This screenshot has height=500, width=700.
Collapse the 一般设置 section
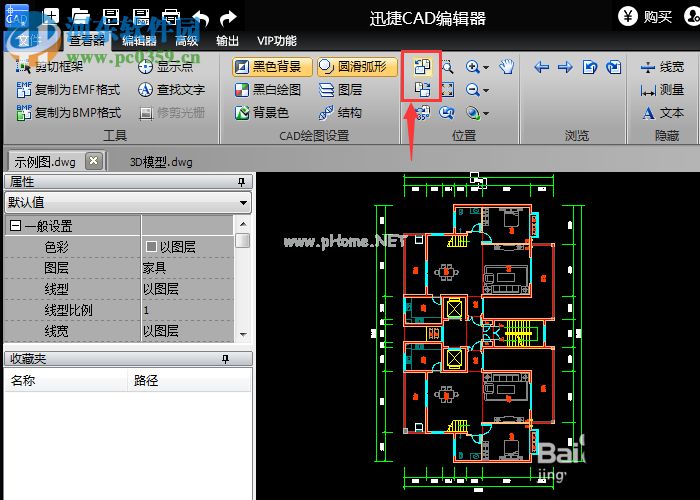pos(15,225)
